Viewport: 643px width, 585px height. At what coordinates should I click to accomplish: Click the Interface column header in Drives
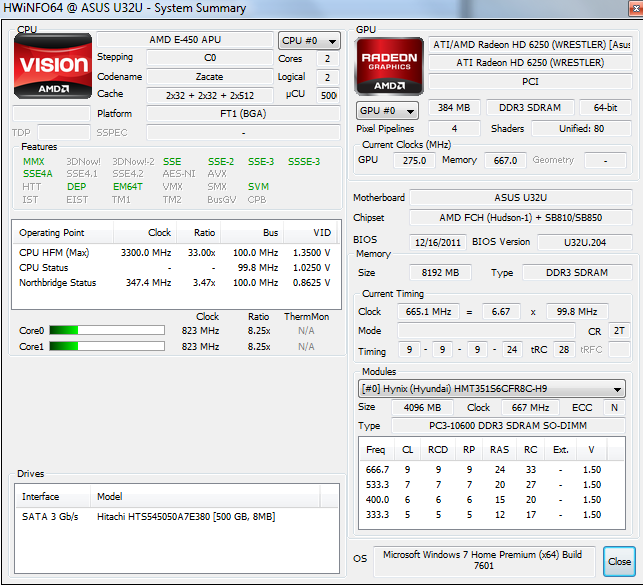52,496
